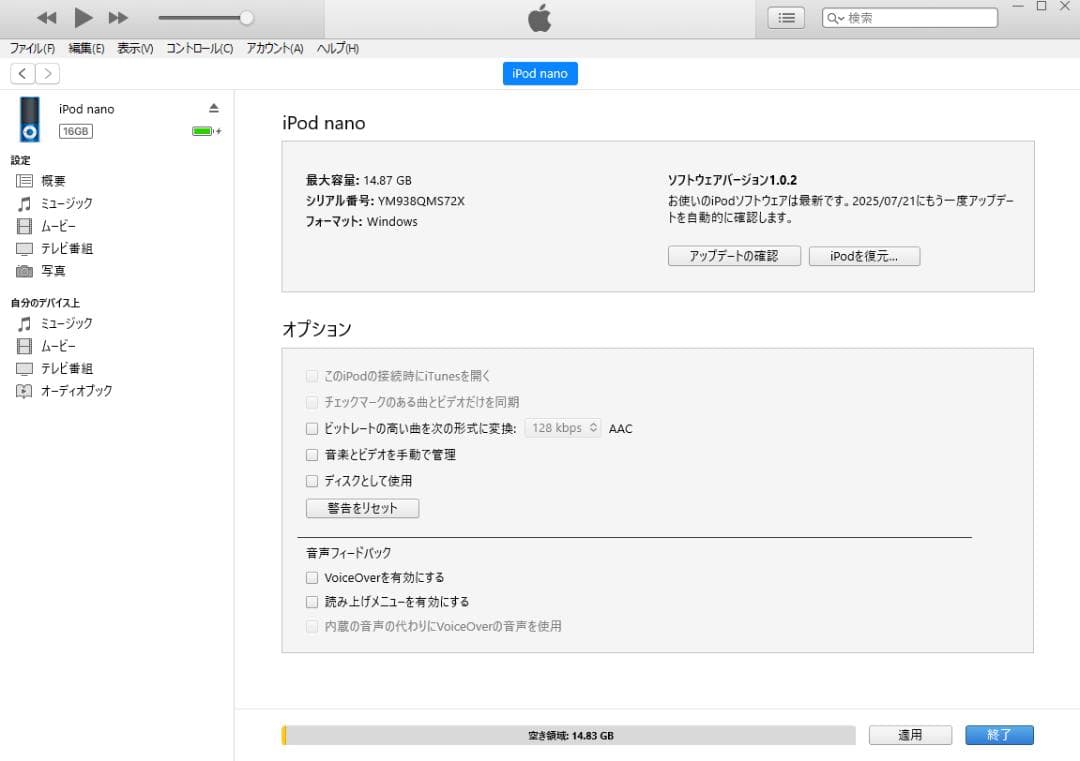Open the 128 kbps bitrate dropdown
This screenshot has width=1080, height=761.
pos(563,428)
